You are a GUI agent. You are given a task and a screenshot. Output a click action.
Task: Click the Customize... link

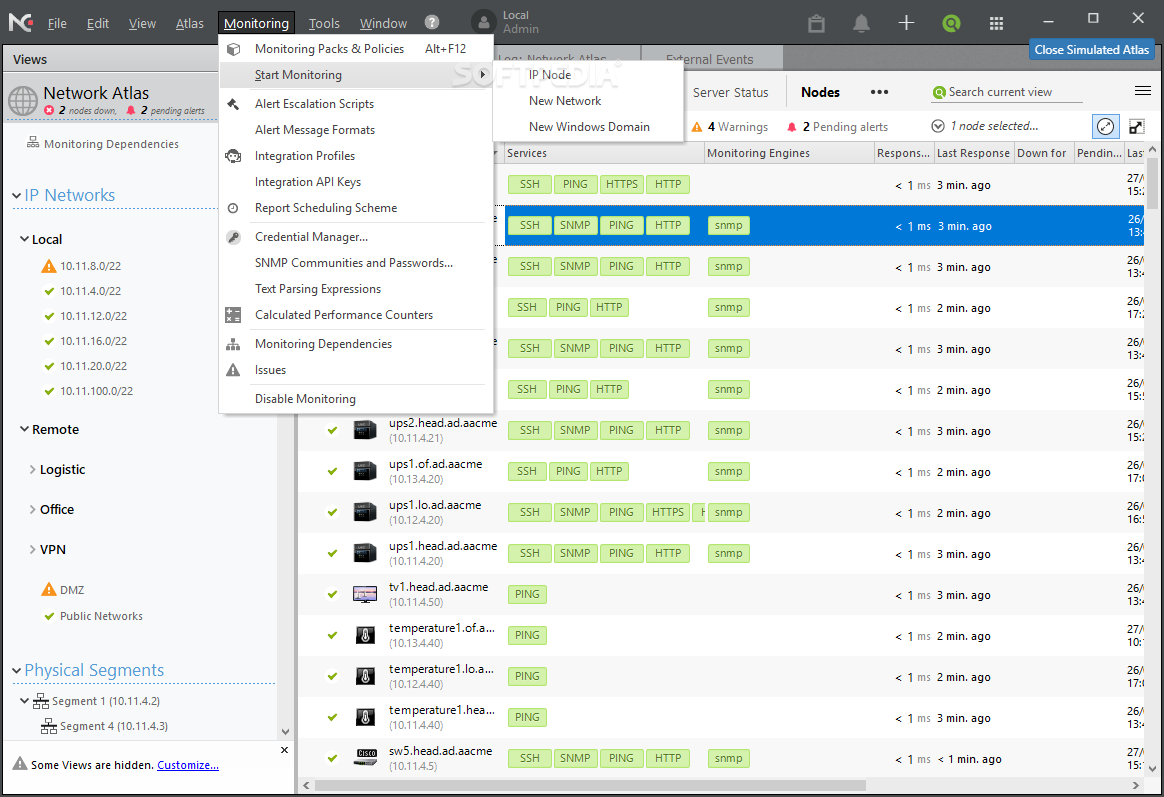(x=188, y=765)
